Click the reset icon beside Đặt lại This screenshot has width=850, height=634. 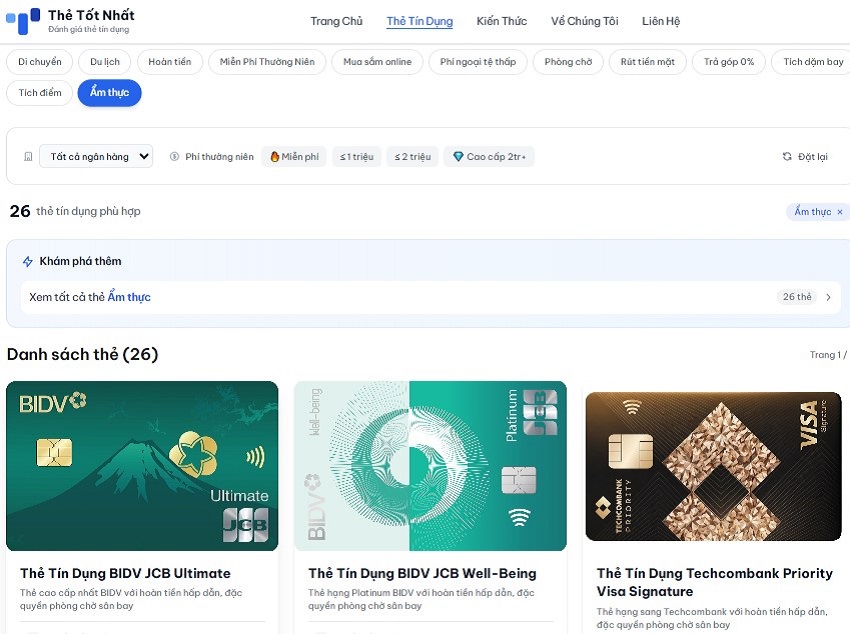click(x=787, y=157)
